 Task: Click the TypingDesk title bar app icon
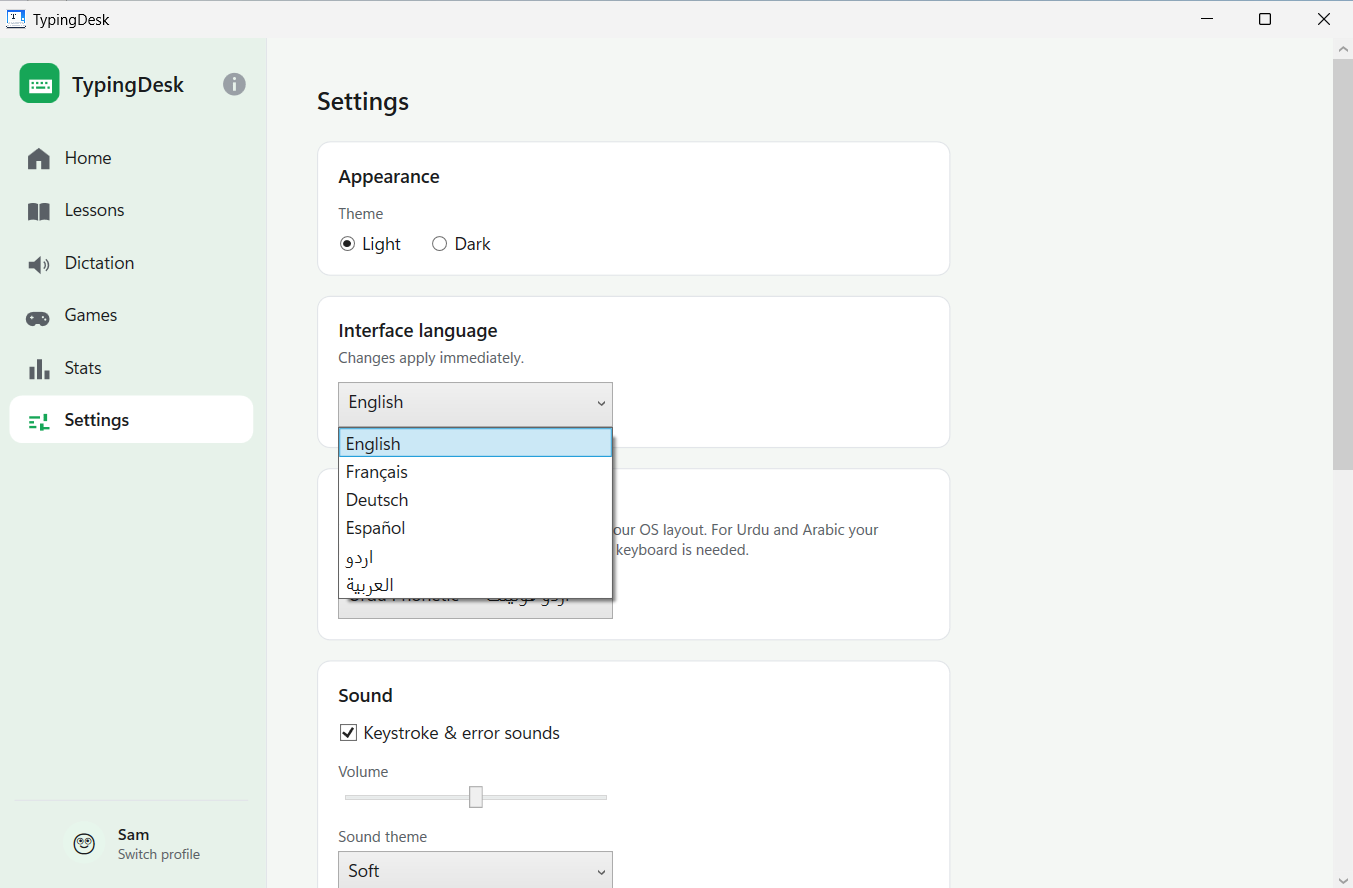(x=16, y=19)
